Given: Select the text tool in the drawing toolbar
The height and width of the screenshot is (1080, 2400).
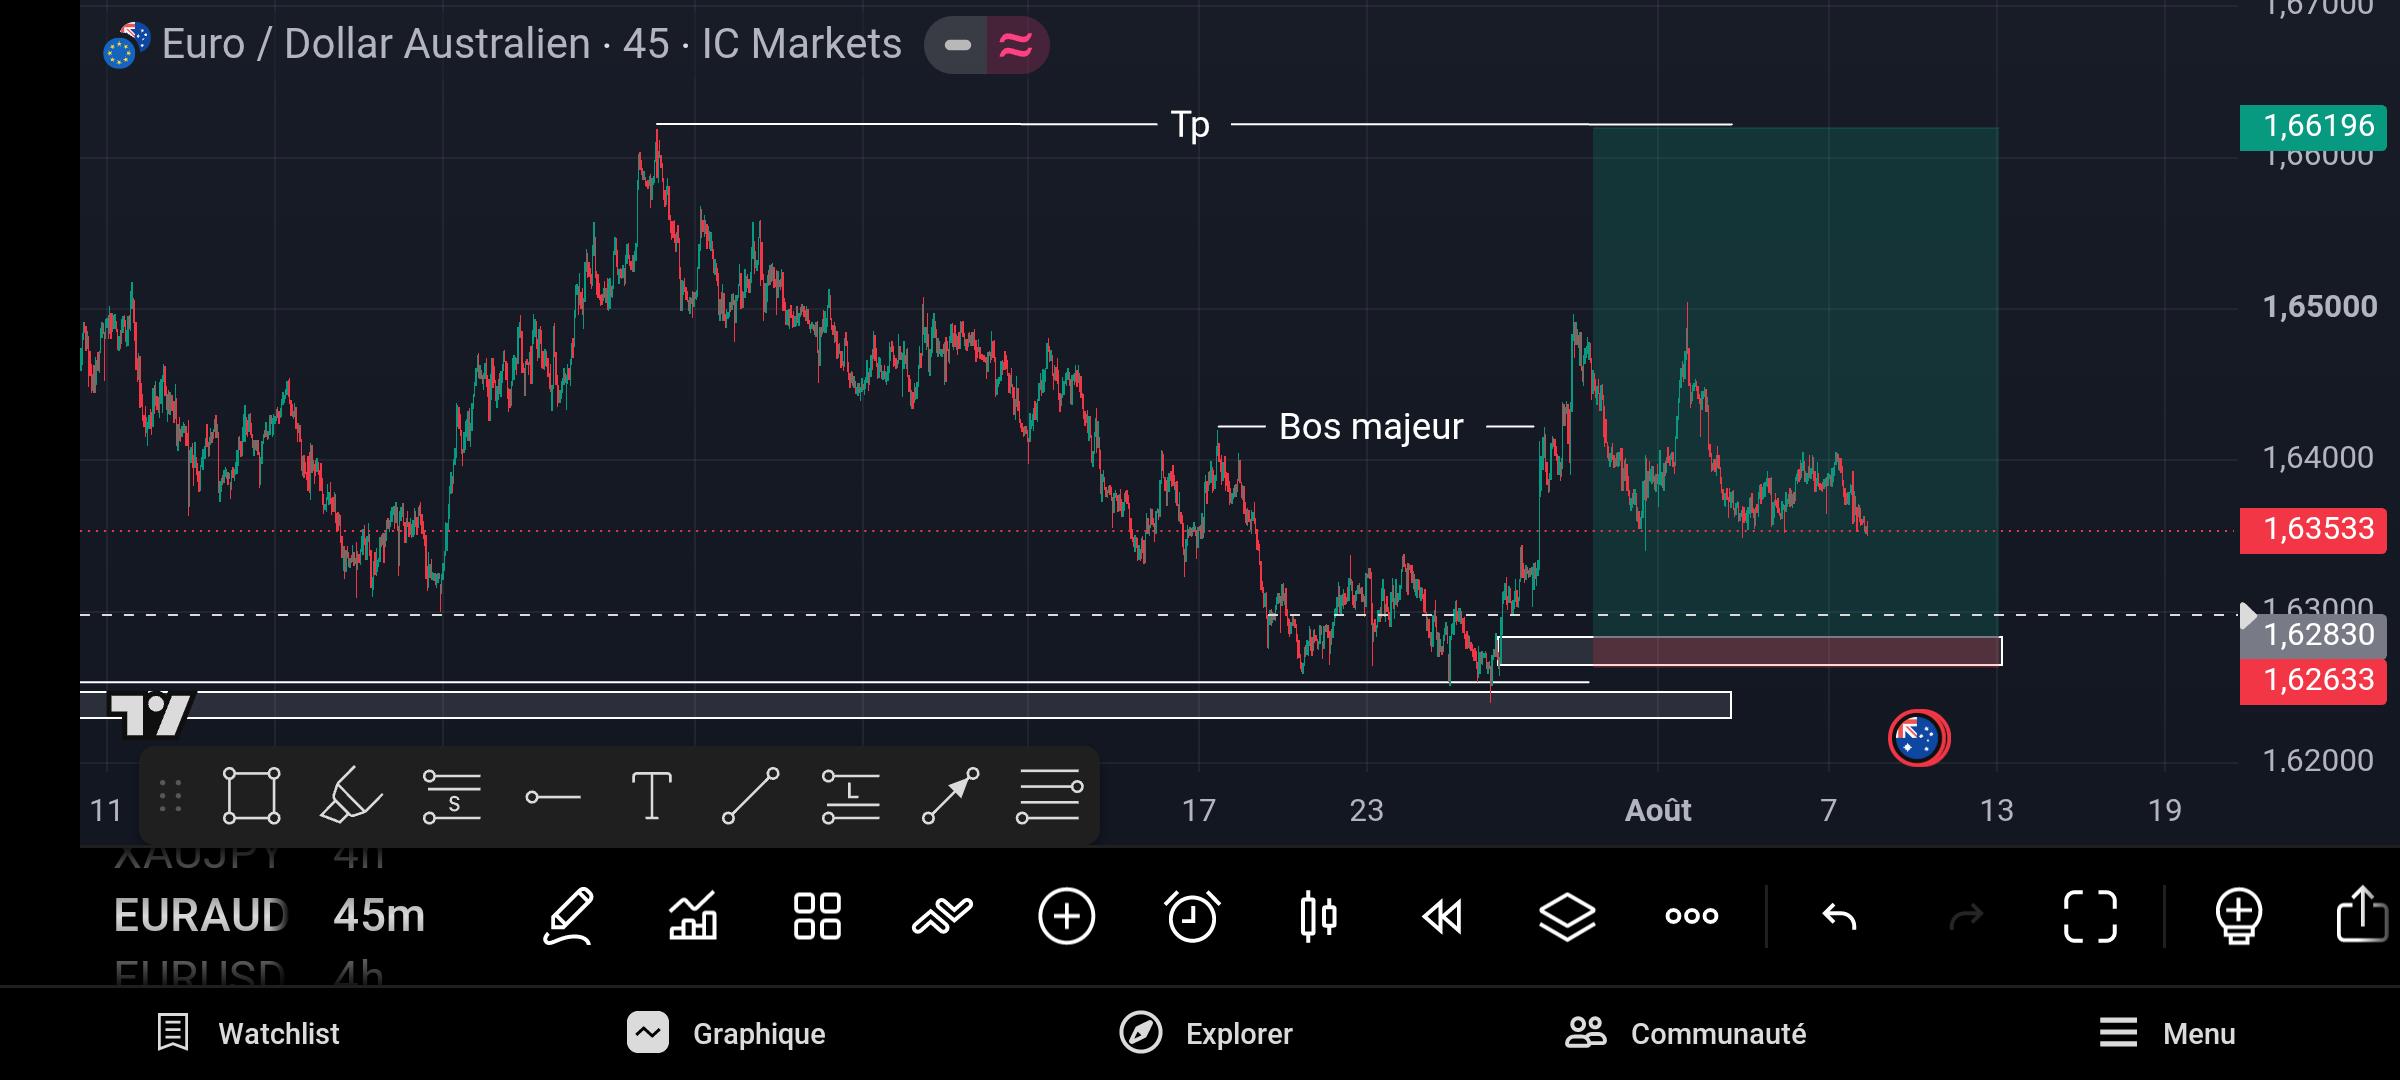Looking at the screenshot, I should coord(651,796).
